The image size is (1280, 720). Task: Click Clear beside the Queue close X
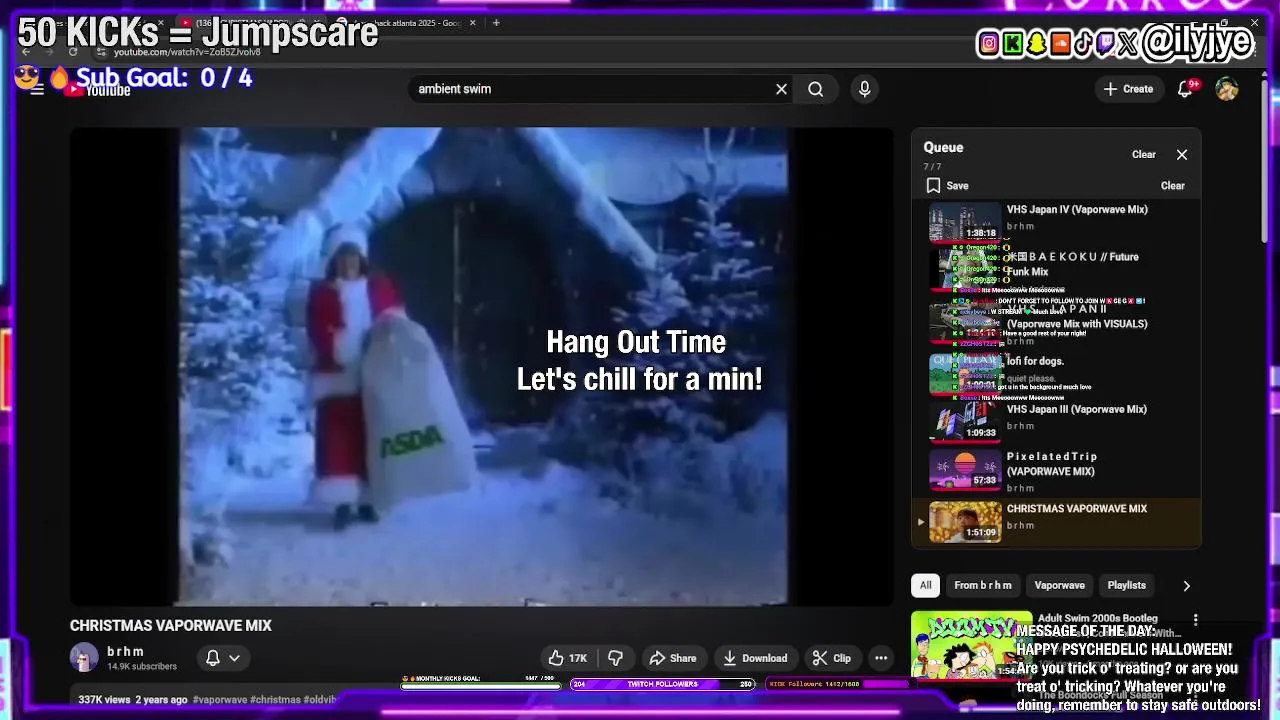pyautogui.click(x=1144, y=155)
